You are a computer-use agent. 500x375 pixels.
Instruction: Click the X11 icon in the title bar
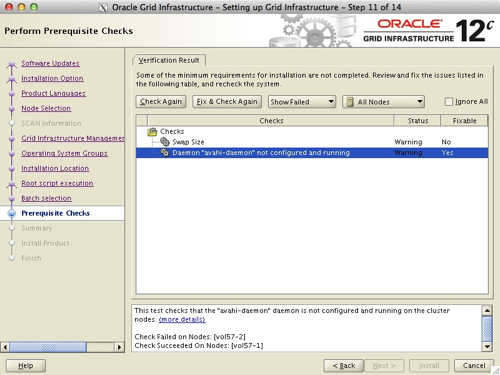[x=103, y=7]
